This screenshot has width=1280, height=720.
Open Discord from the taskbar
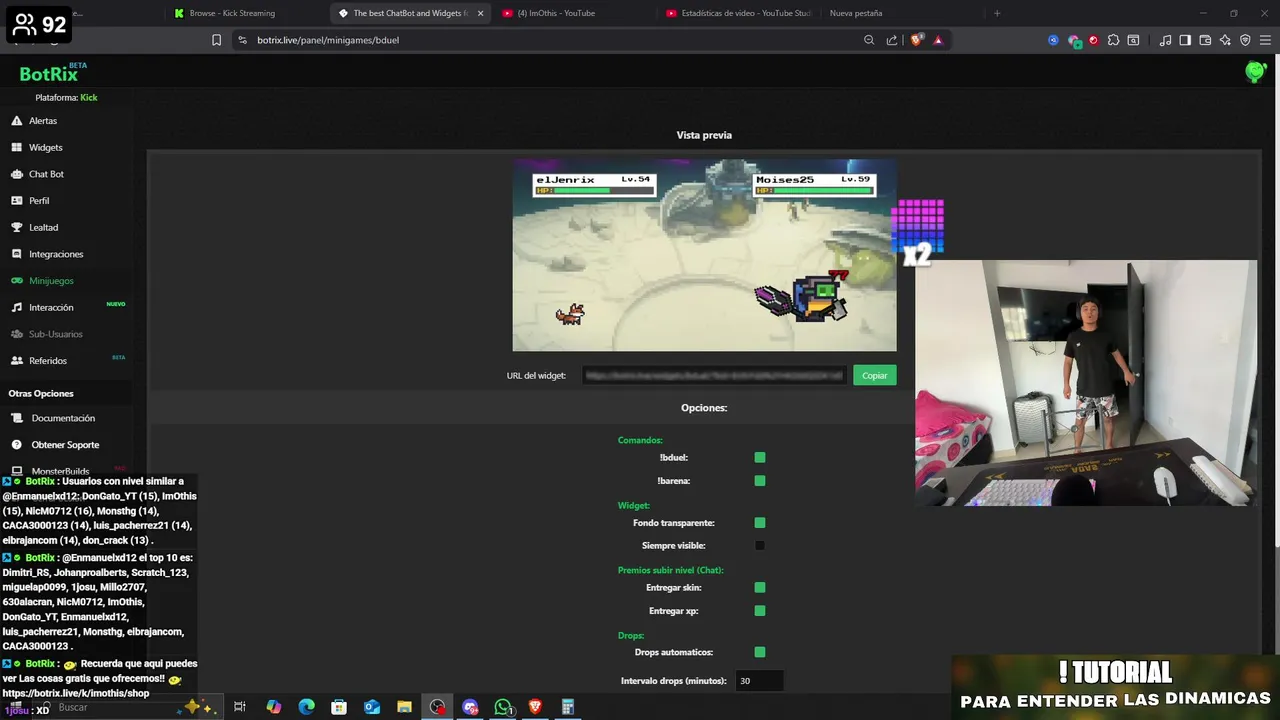(470, 707)
